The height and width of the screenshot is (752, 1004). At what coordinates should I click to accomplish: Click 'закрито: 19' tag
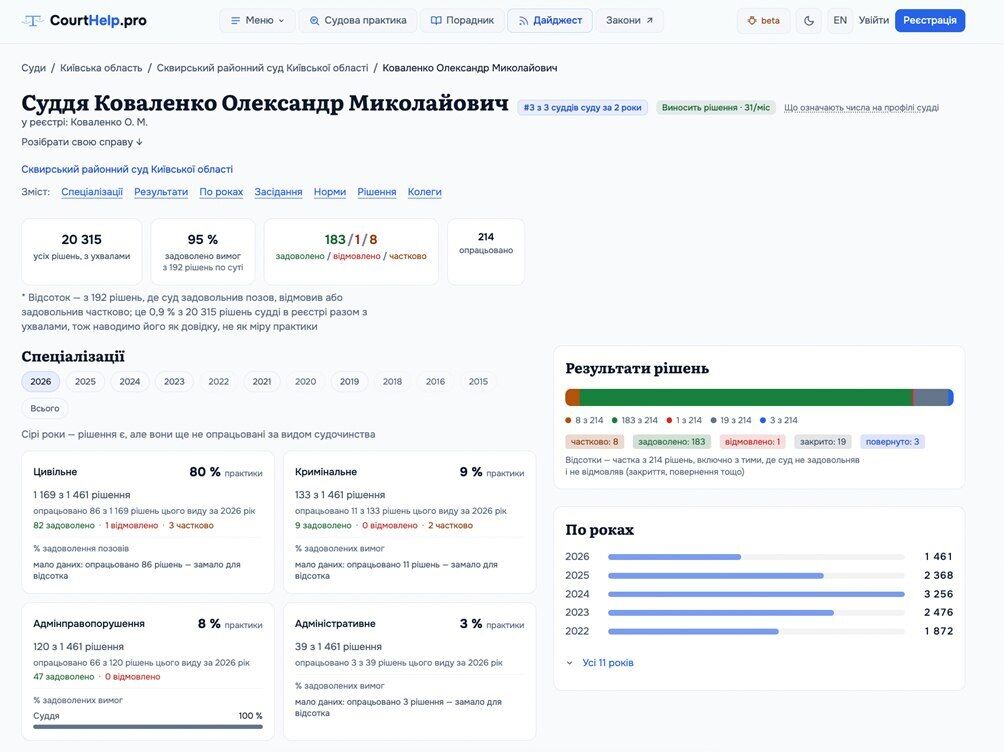coord(823,442)
